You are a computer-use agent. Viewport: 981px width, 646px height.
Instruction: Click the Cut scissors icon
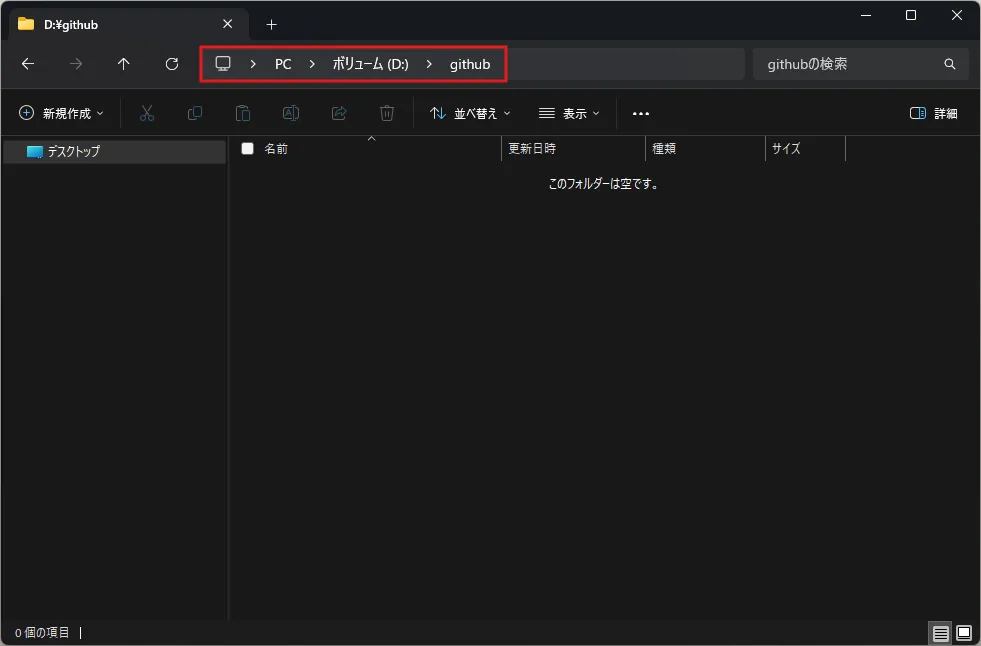146,113
